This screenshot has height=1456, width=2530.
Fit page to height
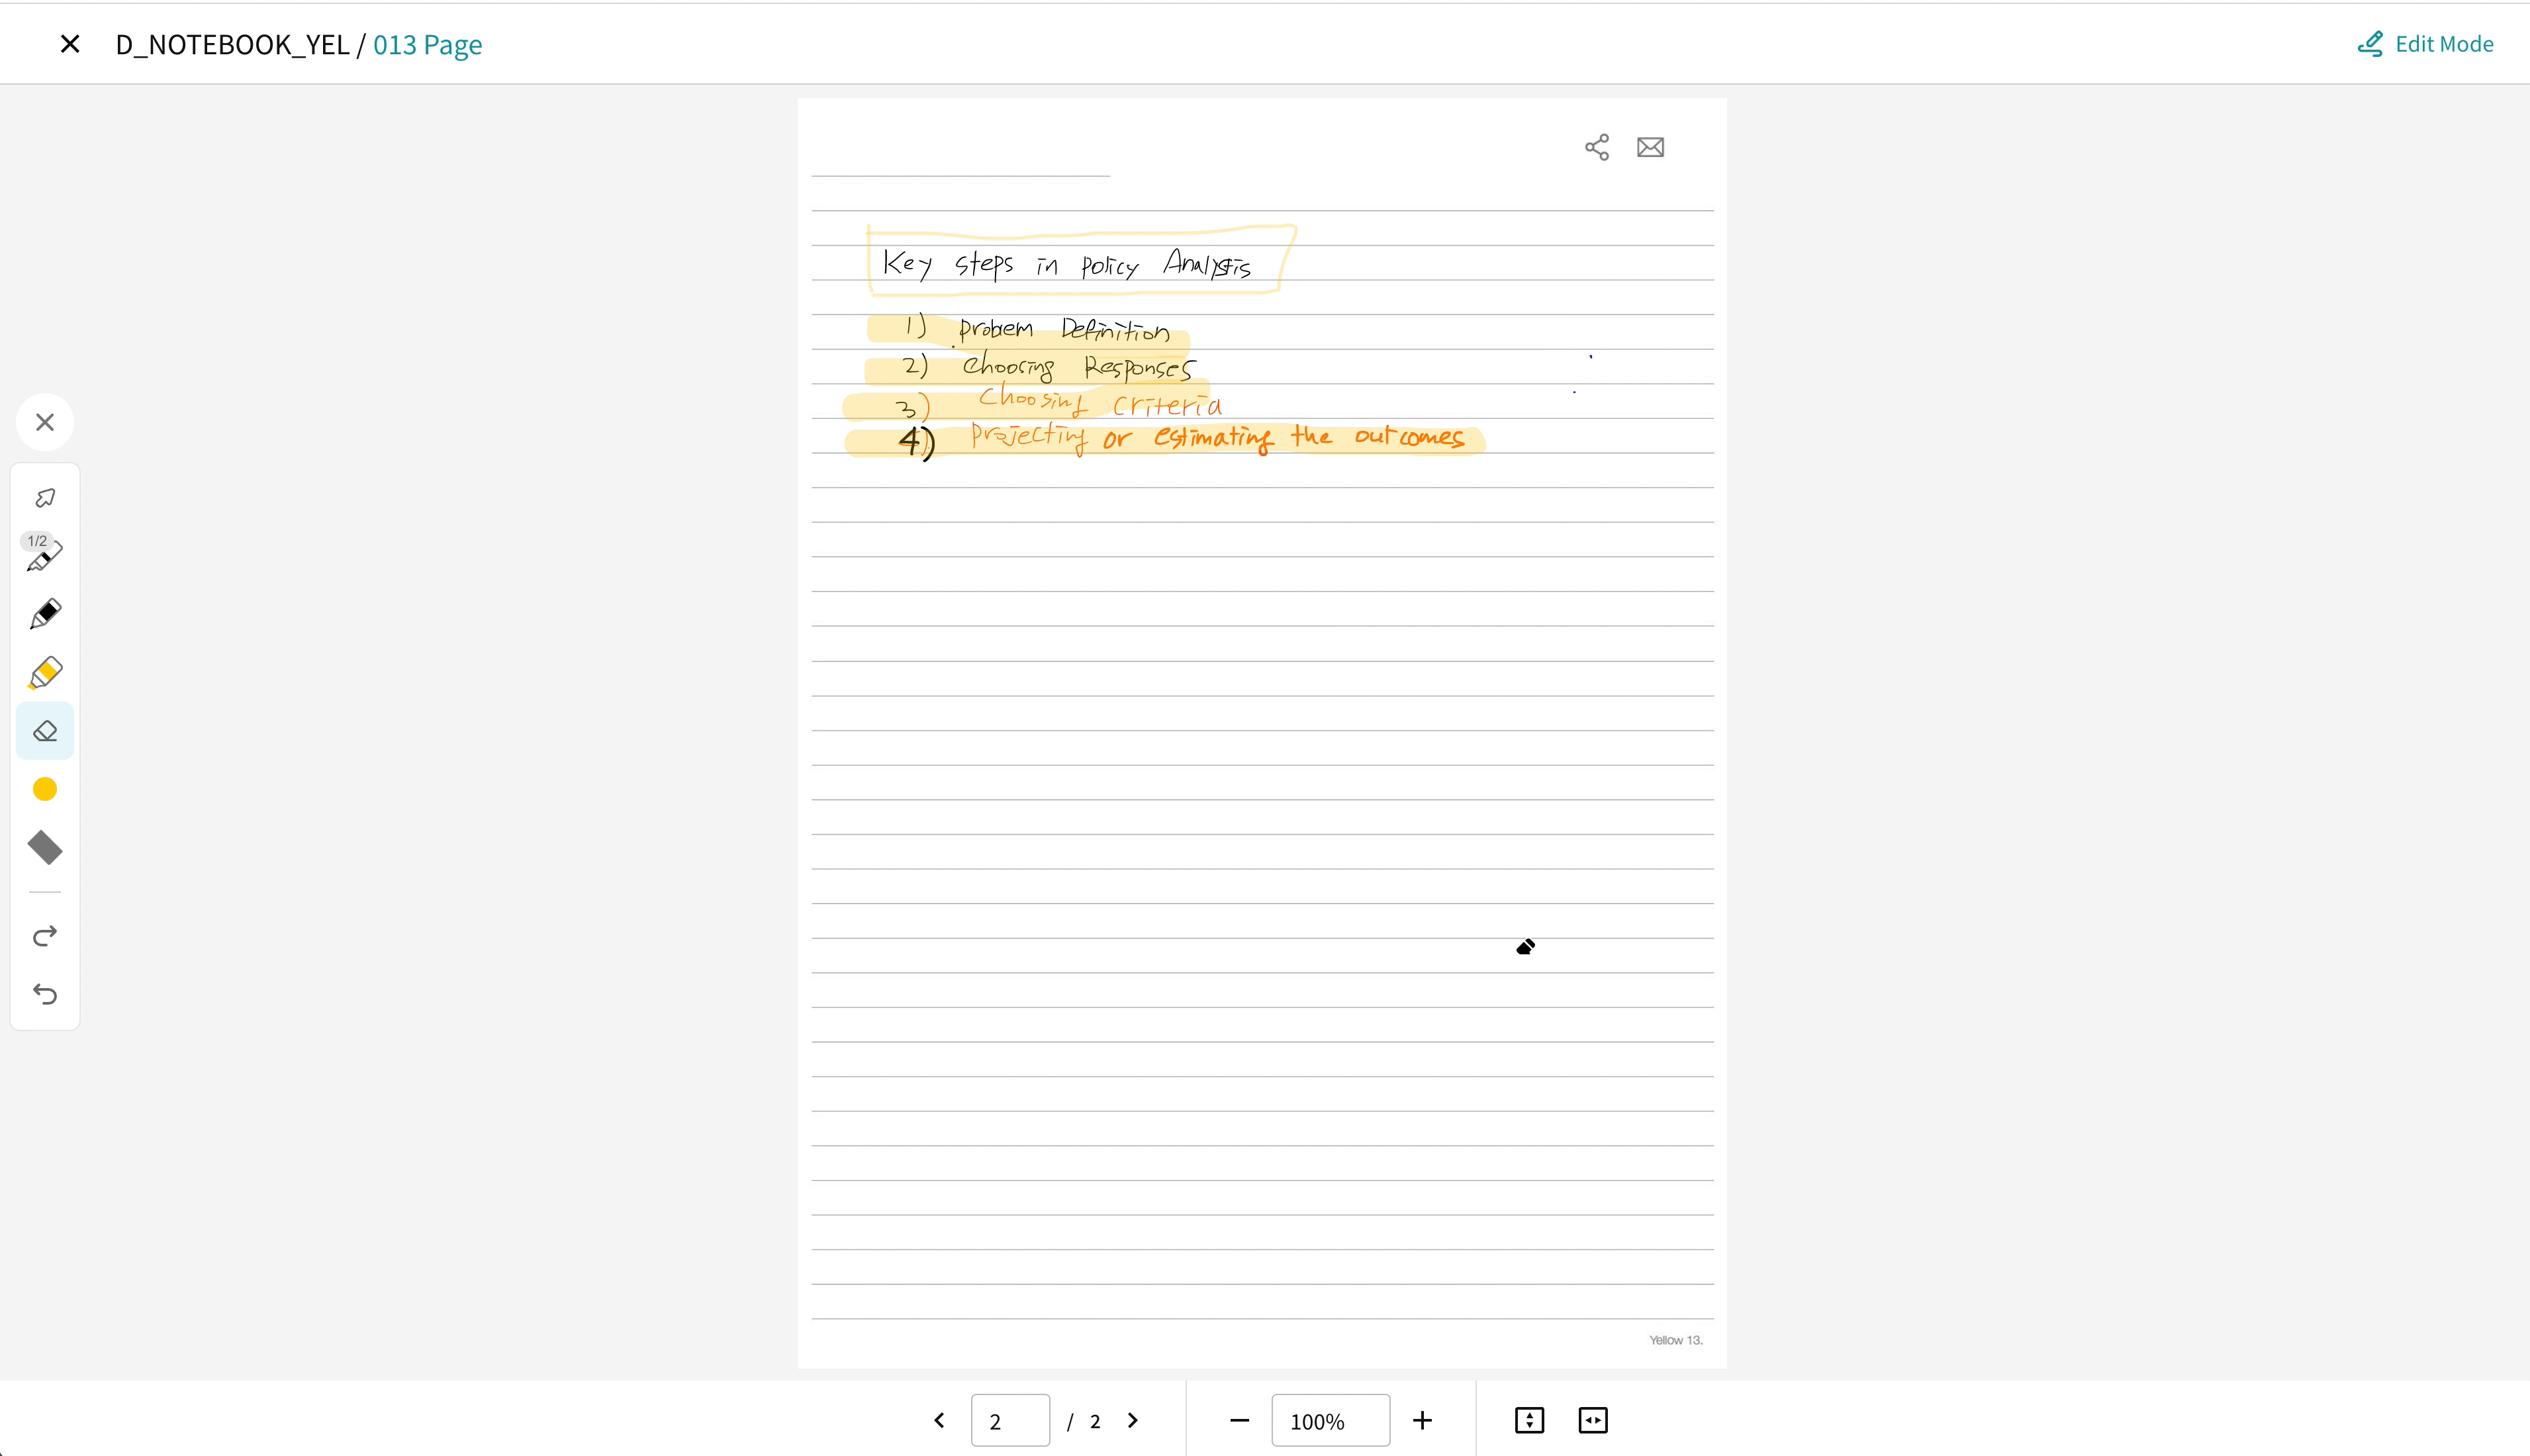(1529, 1420)
